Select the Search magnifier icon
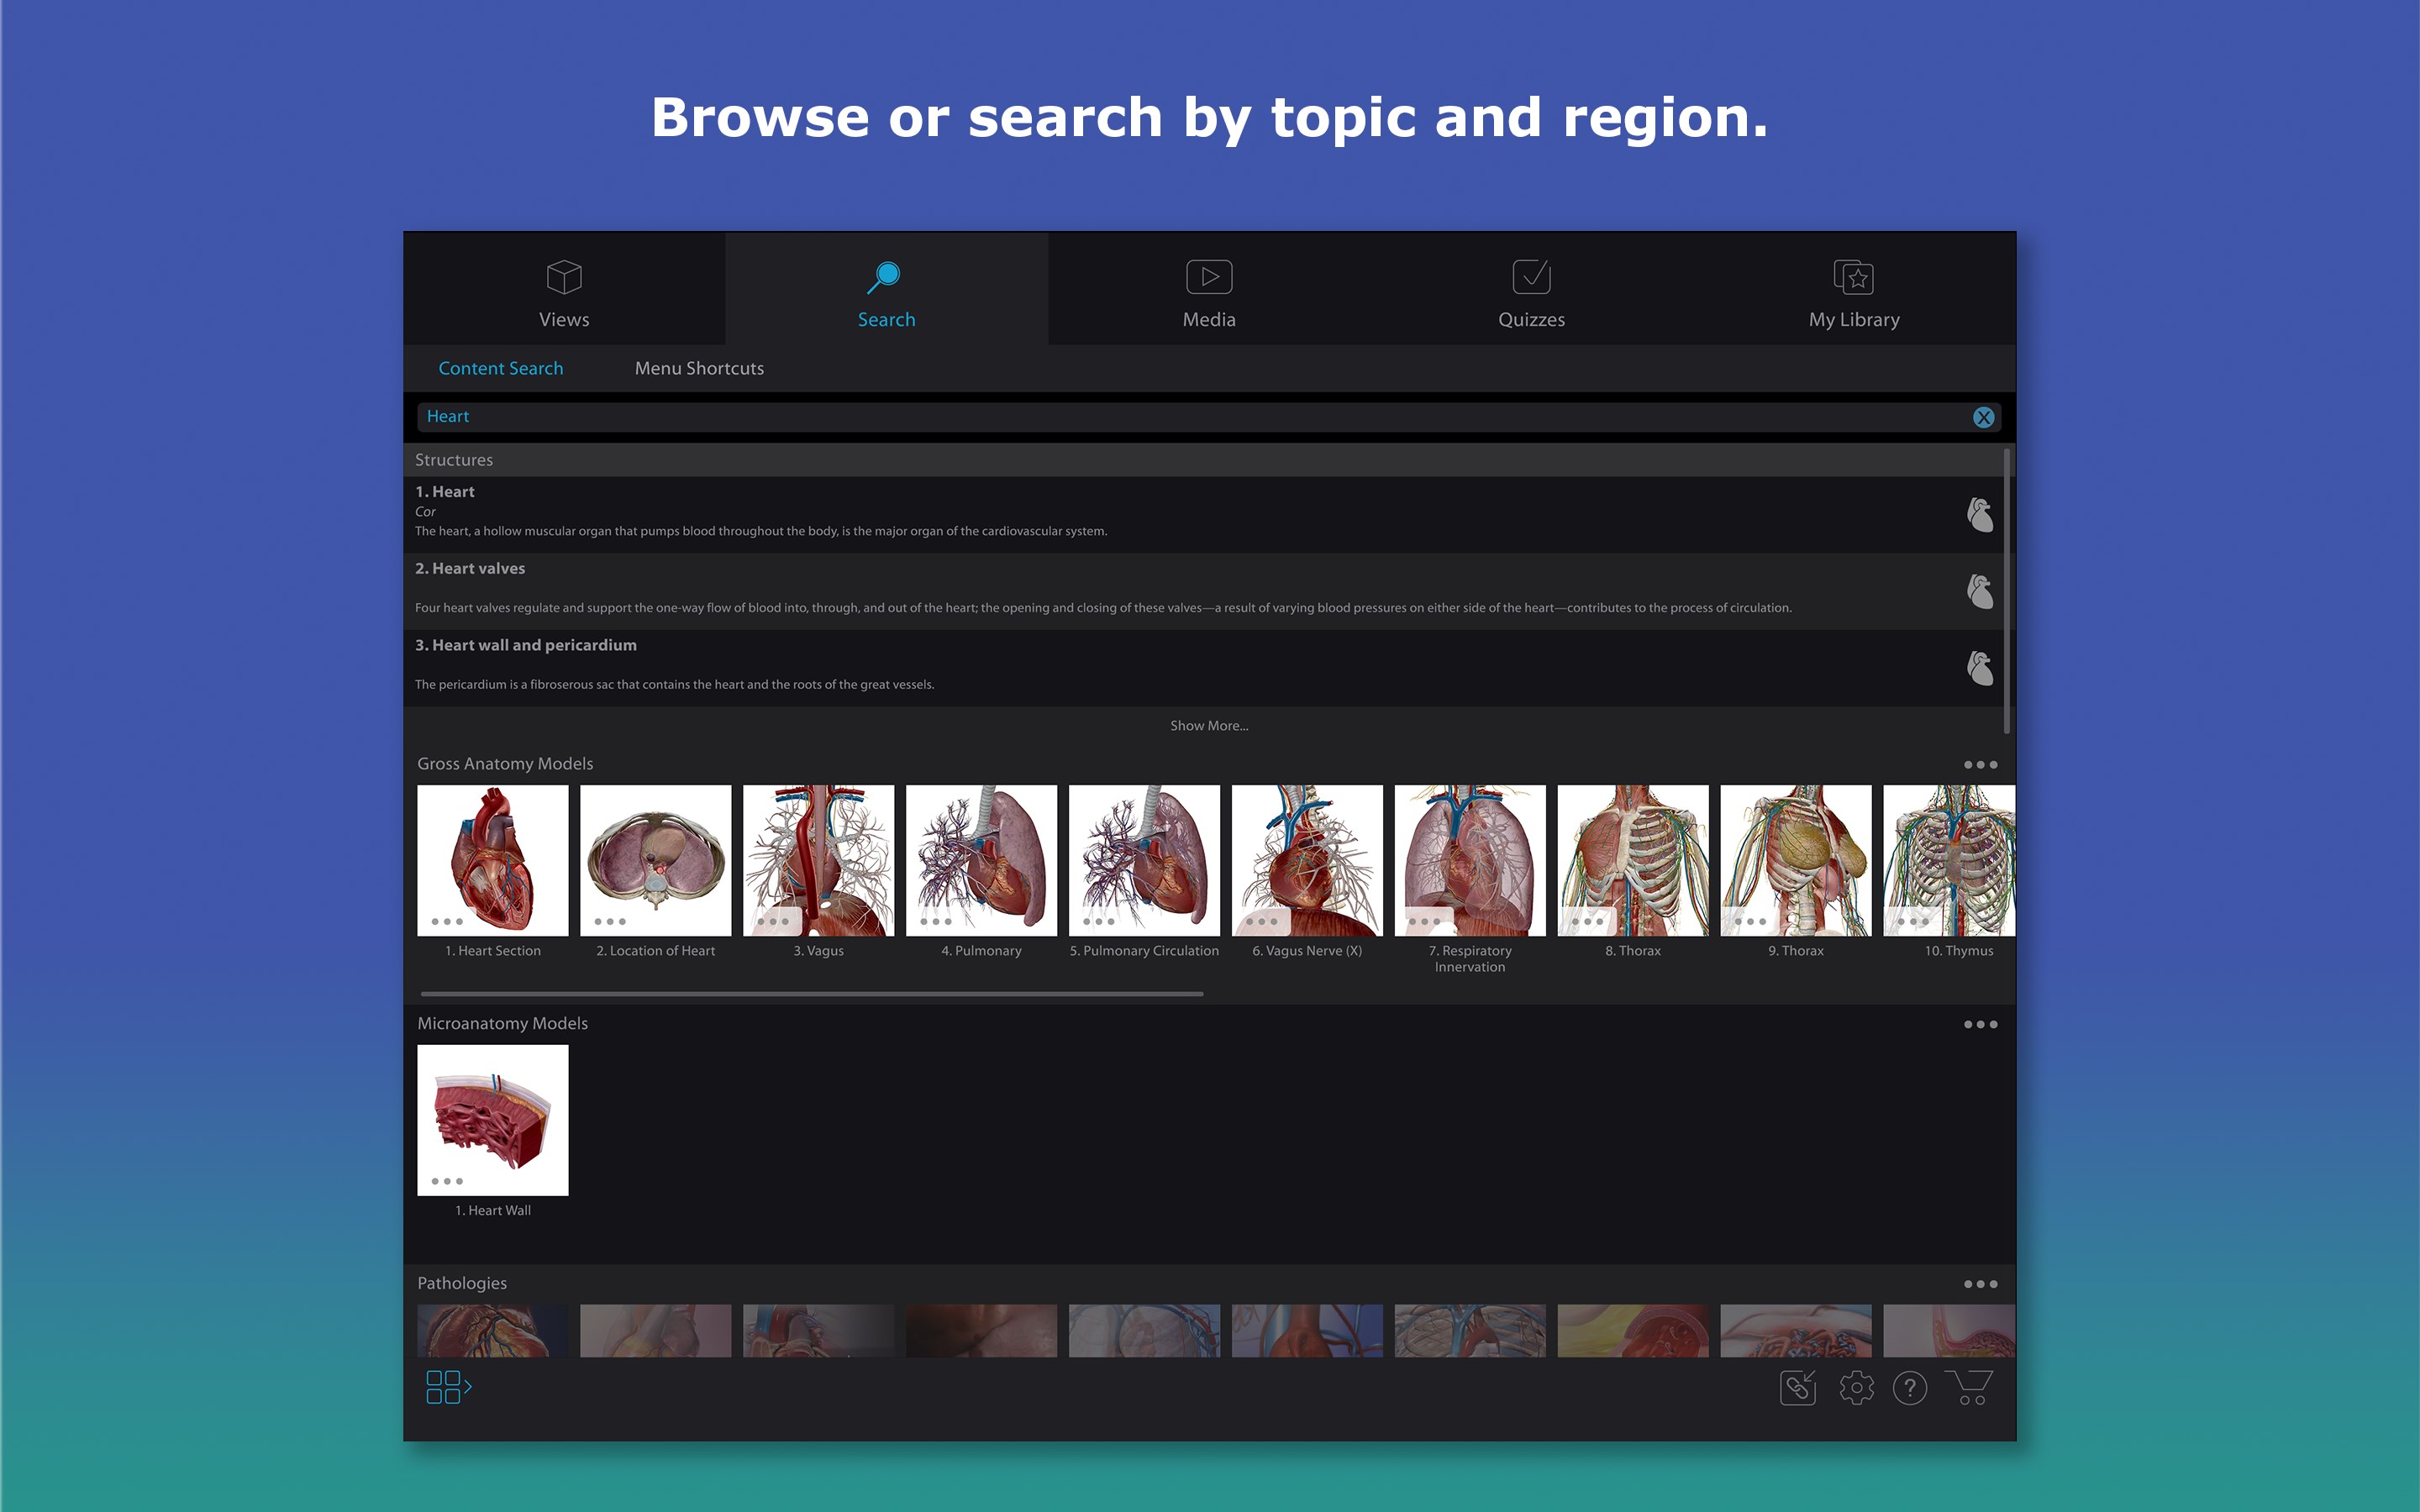 [x=886, y=276]
